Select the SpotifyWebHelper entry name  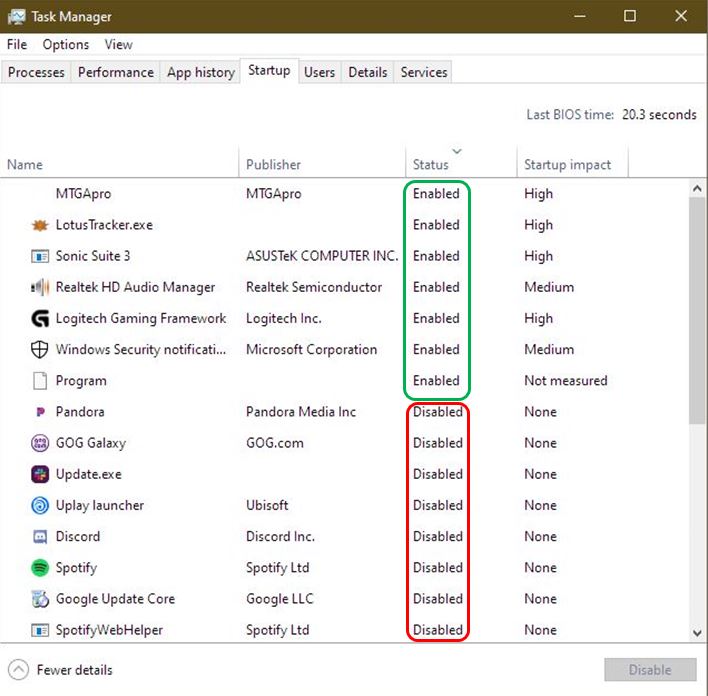pyautogui.click(x=109, y=630)
